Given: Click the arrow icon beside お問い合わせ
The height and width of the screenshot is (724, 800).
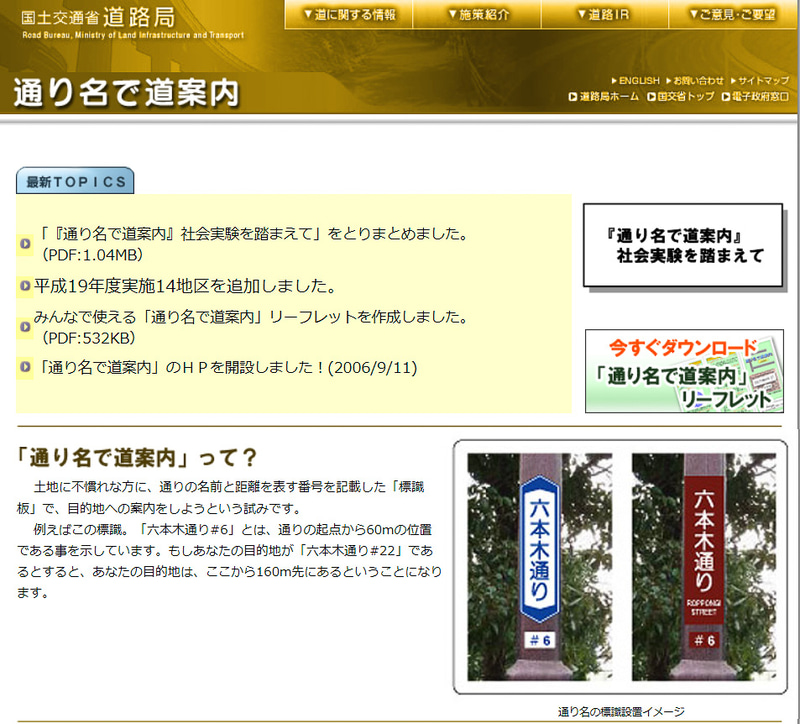Looking at the screenshot, I should [667, 81].
